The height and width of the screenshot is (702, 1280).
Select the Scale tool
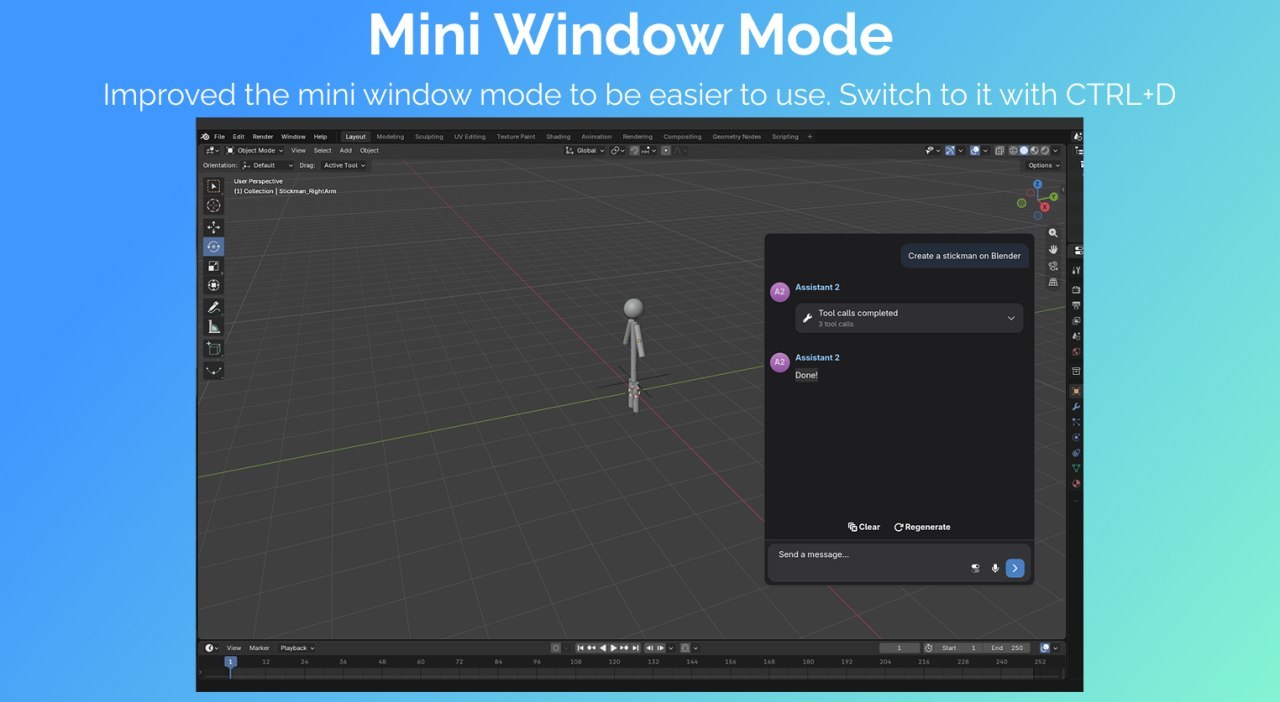(x=213, y=266)
